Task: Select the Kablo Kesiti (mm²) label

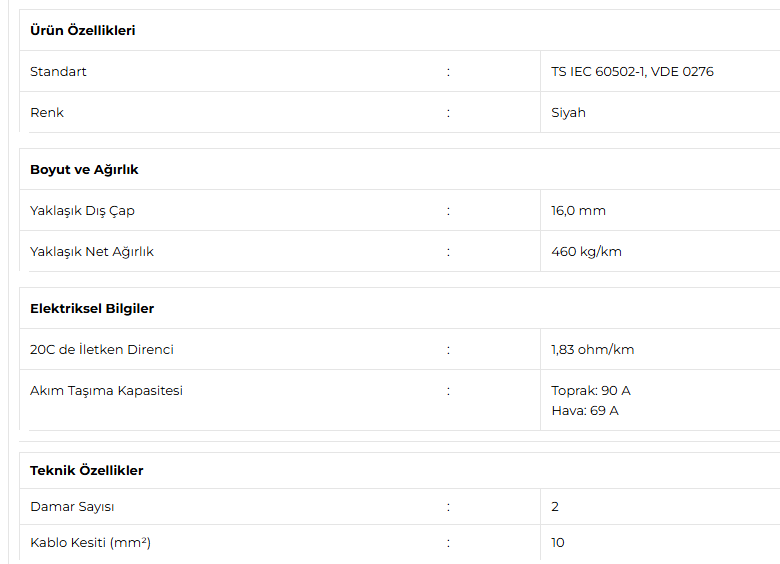Action: pyautogui.click(x=90, y=543)
